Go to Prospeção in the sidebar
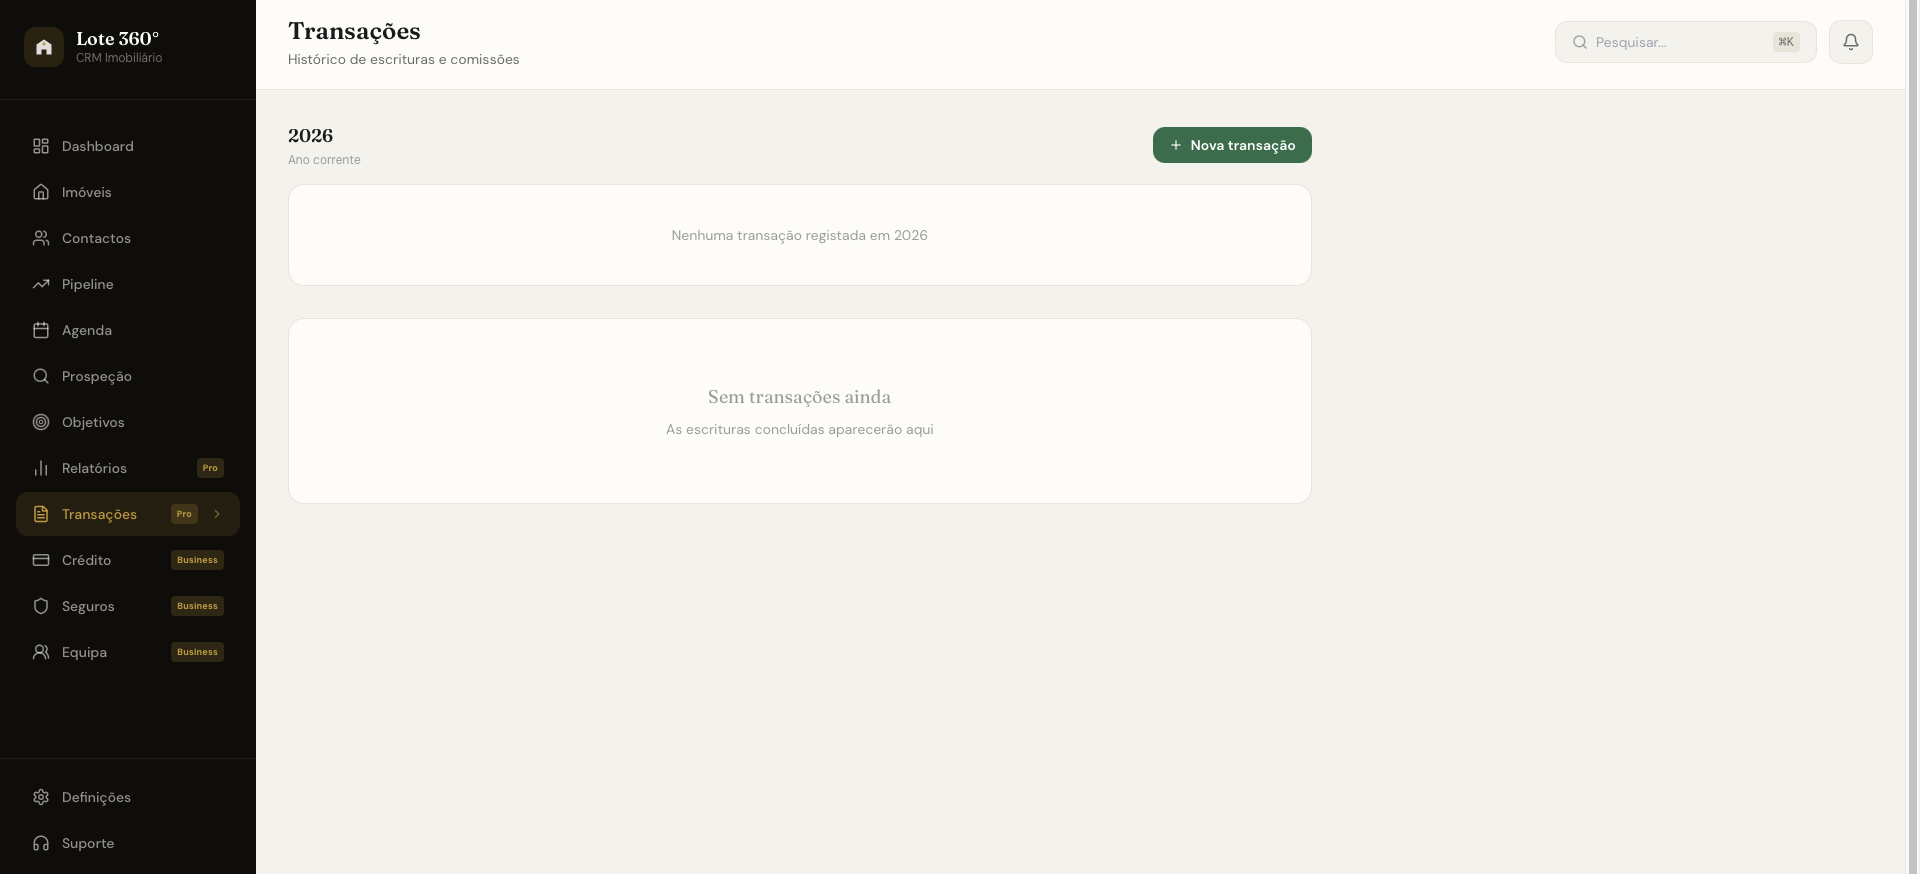The height and width of the screenshot is (874, 1920). 128,376
